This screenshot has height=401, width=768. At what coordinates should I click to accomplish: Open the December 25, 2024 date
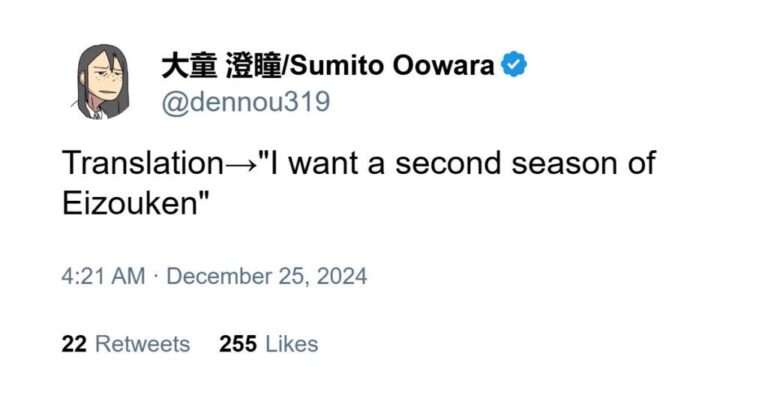[266, 276]
